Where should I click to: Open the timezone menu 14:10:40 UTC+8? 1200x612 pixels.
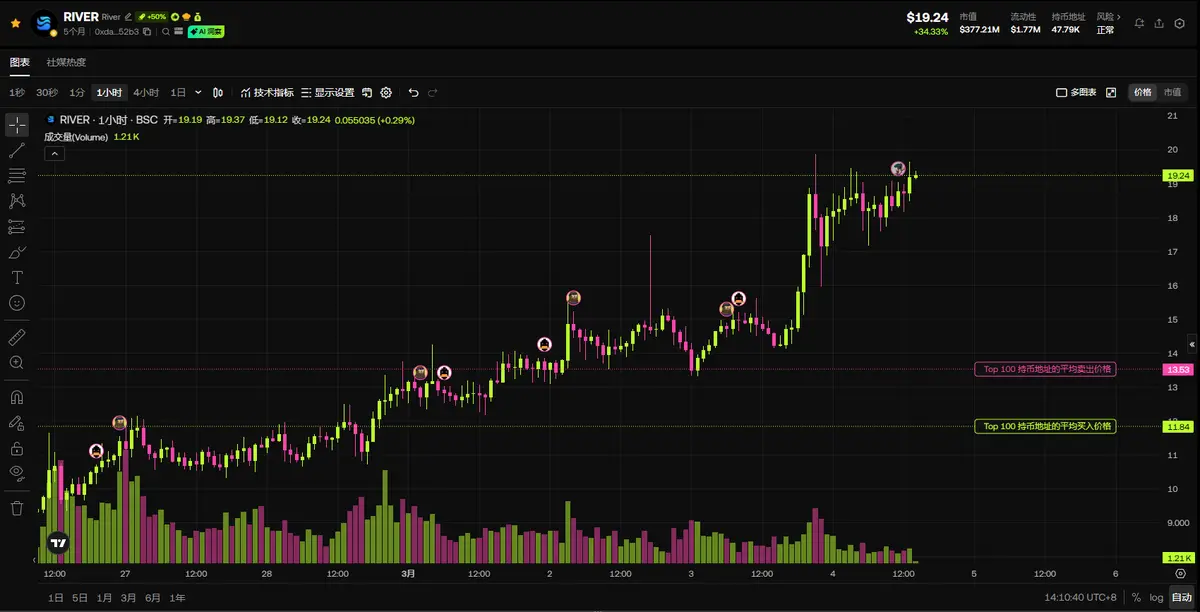(1080, 597)
